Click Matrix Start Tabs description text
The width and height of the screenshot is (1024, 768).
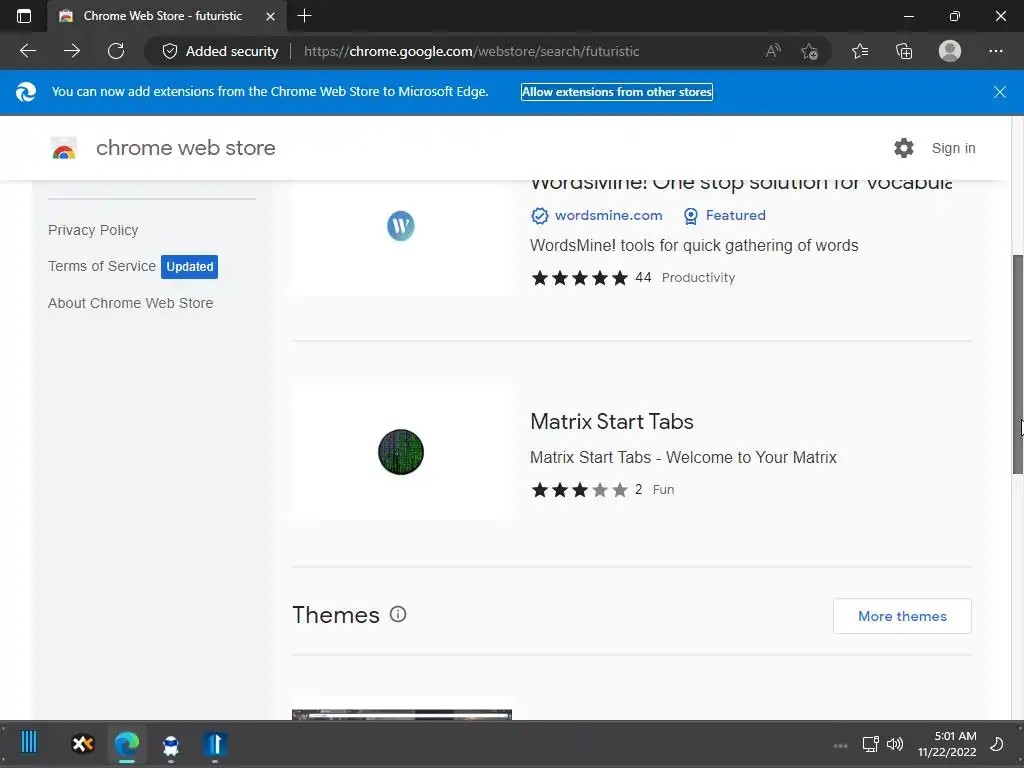click(x=683, y=457)
